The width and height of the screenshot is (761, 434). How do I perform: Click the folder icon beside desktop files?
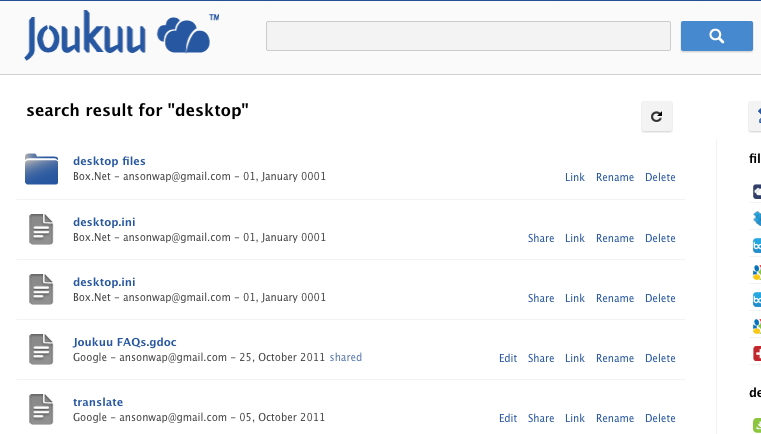pyautogui.click(x=42, y=169)
